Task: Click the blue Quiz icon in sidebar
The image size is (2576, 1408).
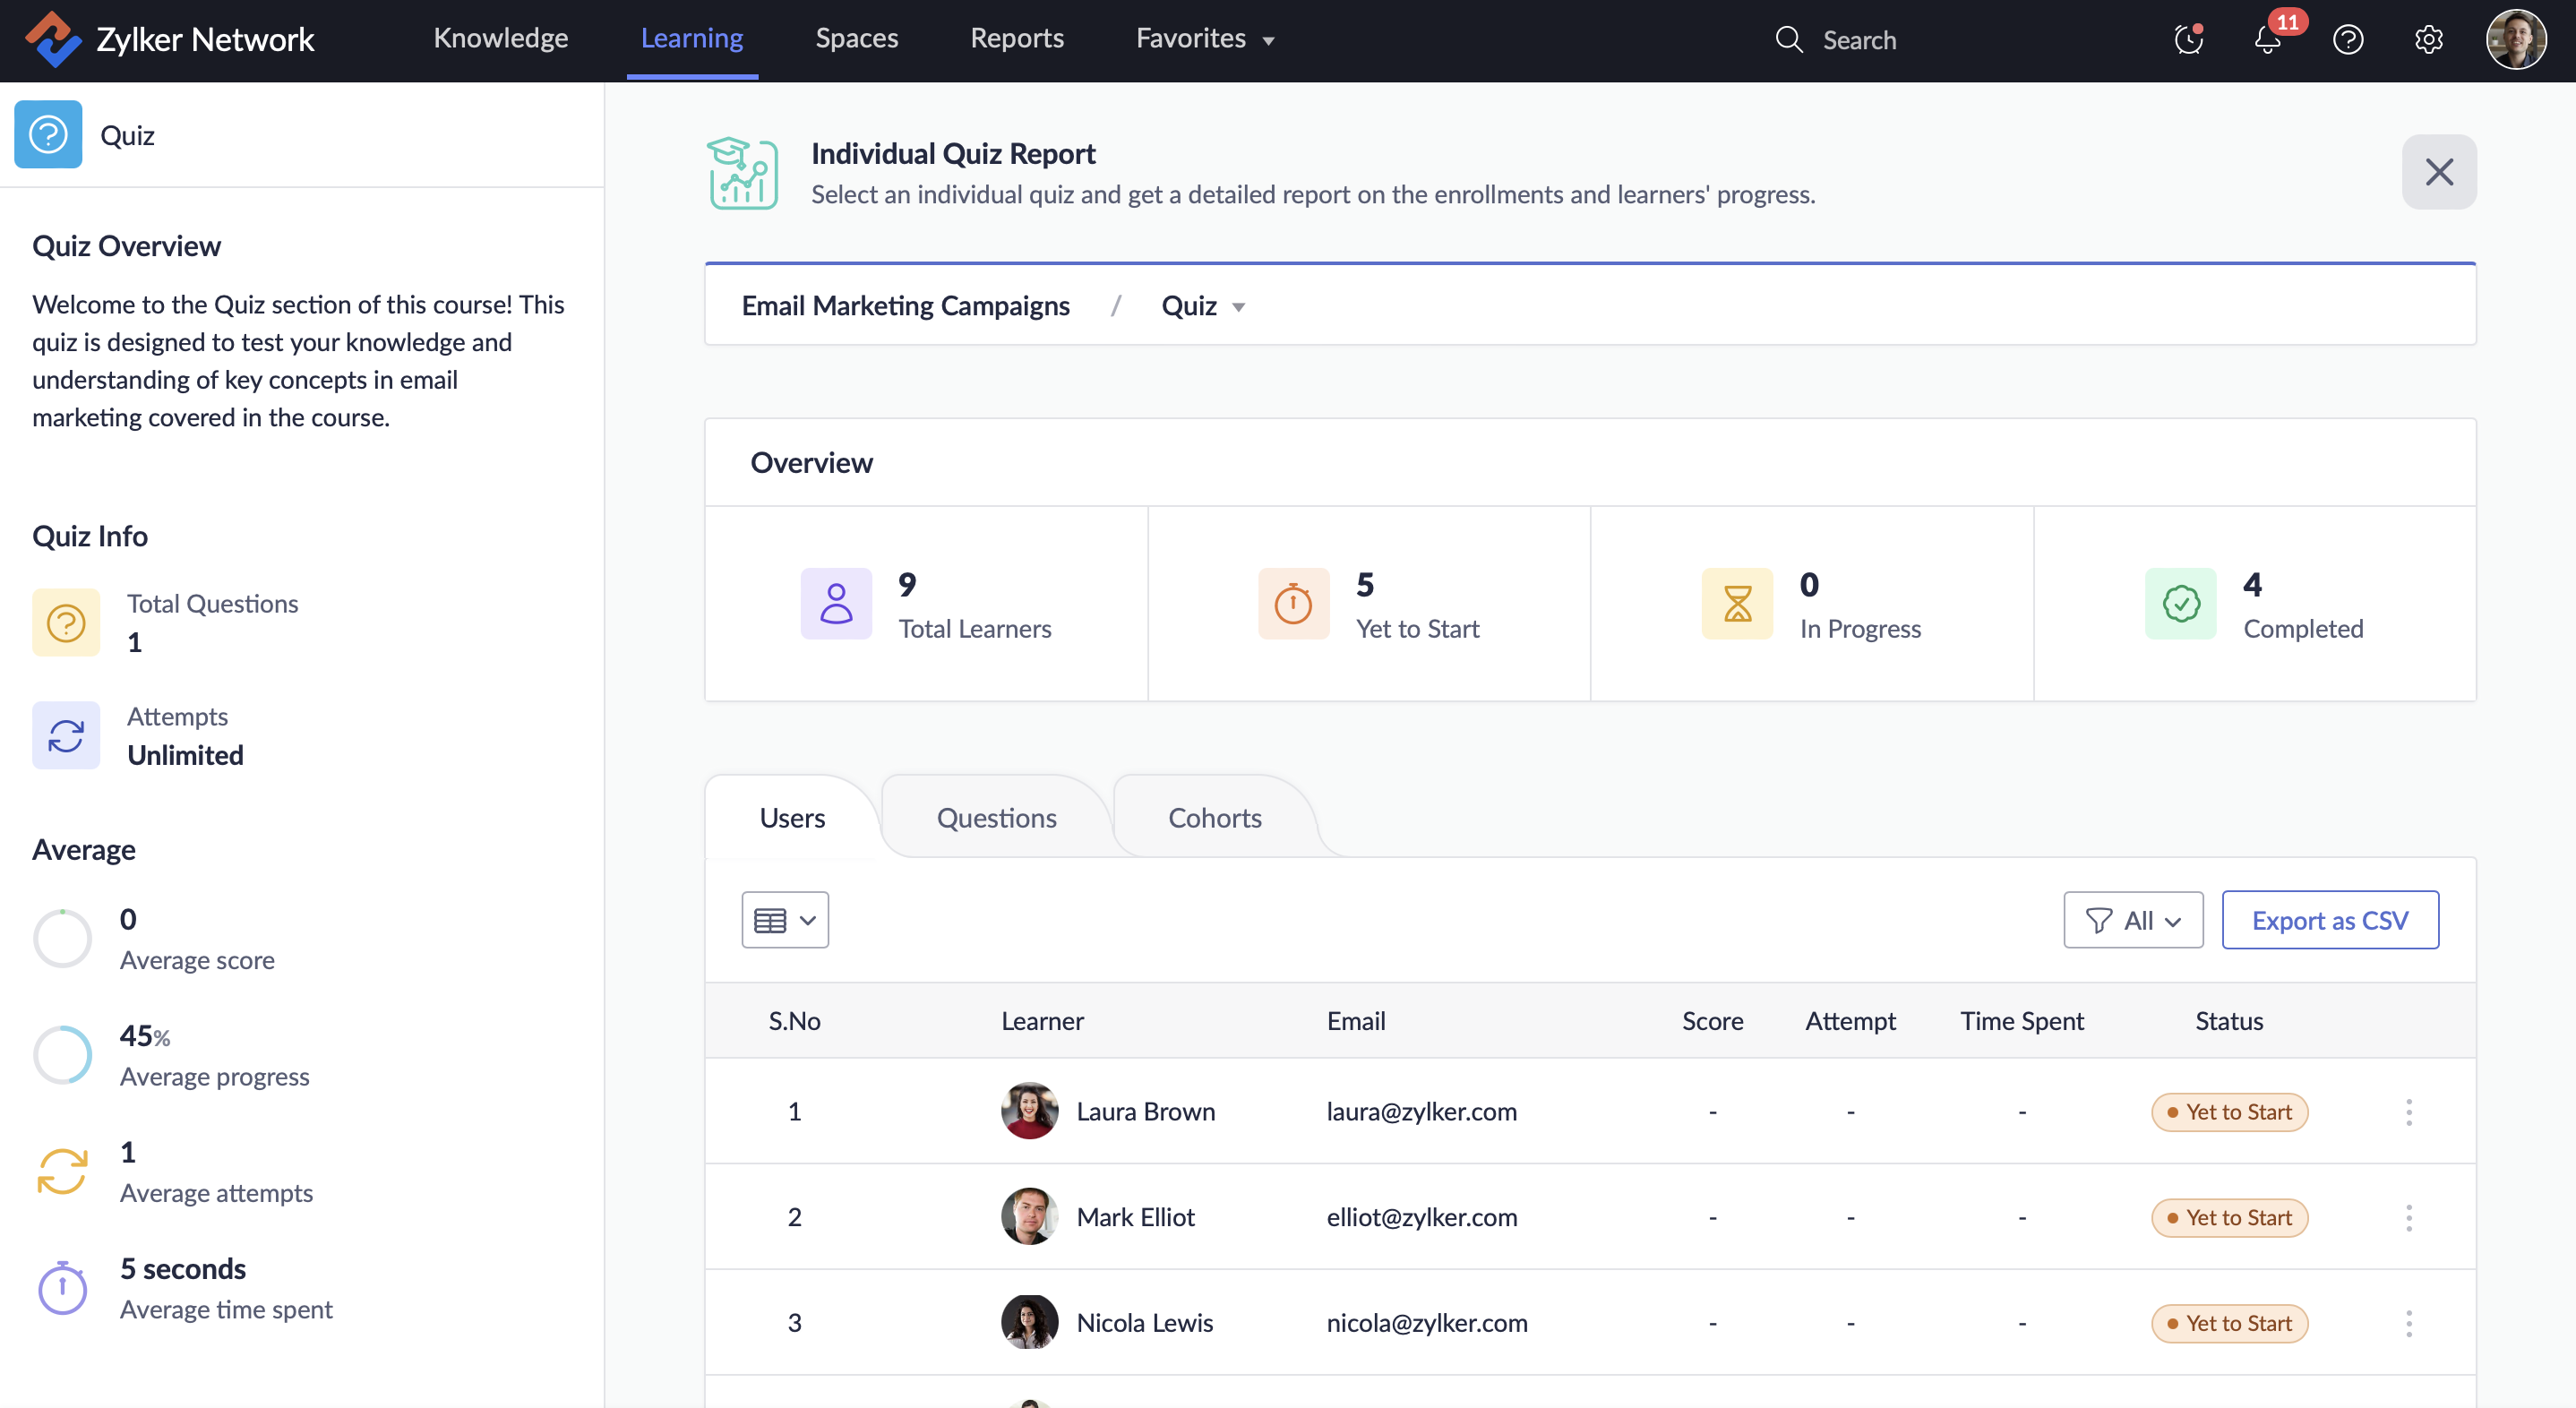Action: pos(48,134)
